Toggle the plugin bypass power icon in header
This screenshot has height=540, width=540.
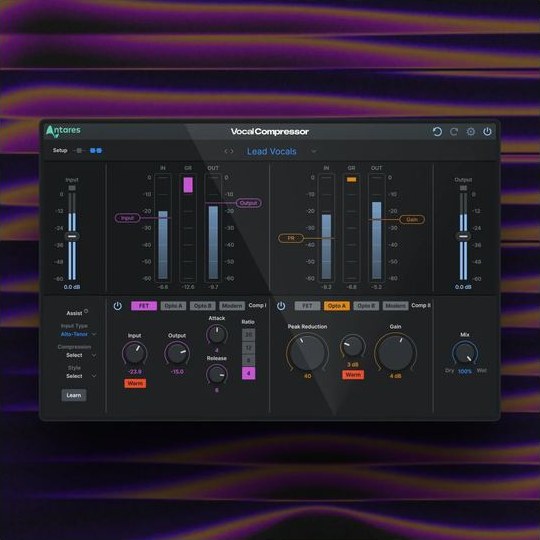click(x=487, y=132)
